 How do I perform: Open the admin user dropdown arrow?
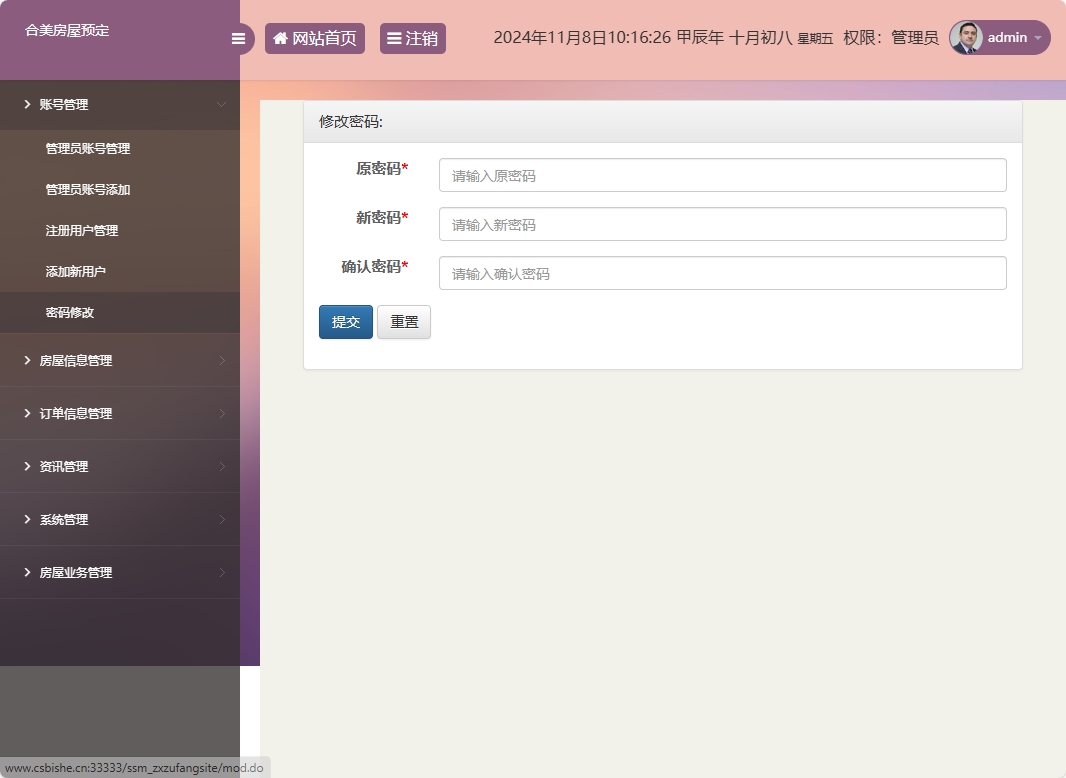coord(1038,38)
